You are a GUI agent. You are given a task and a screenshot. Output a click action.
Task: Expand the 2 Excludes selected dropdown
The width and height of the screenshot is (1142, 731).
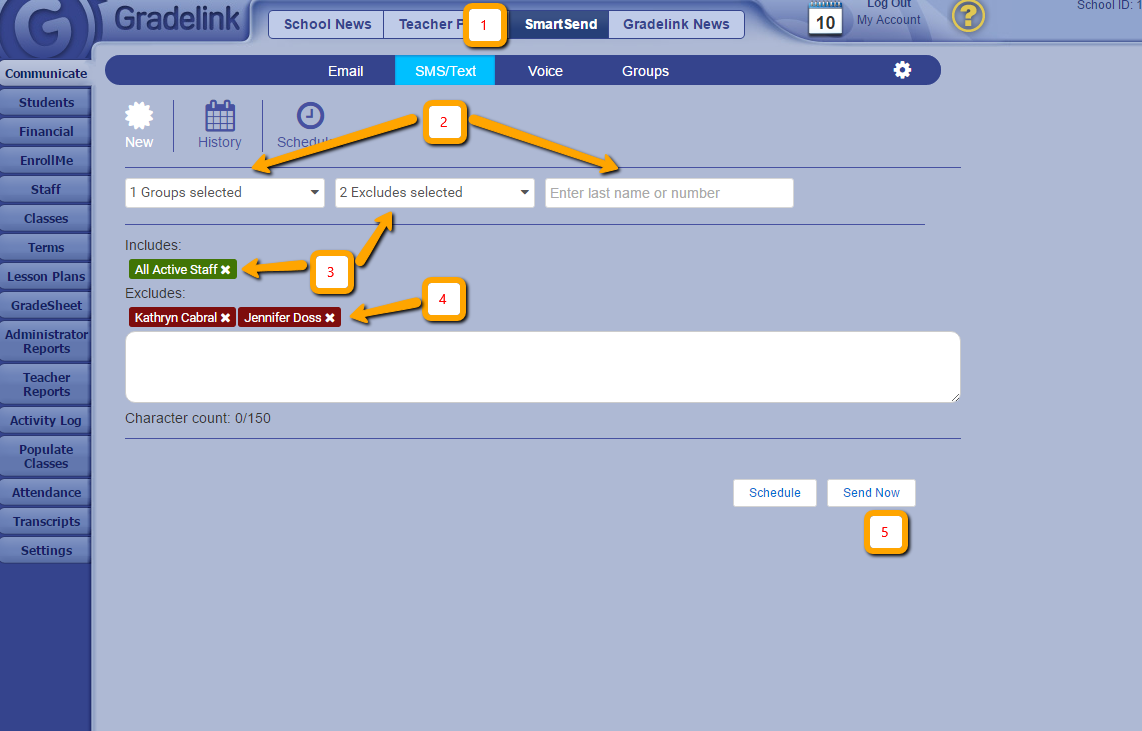(435, 193)
